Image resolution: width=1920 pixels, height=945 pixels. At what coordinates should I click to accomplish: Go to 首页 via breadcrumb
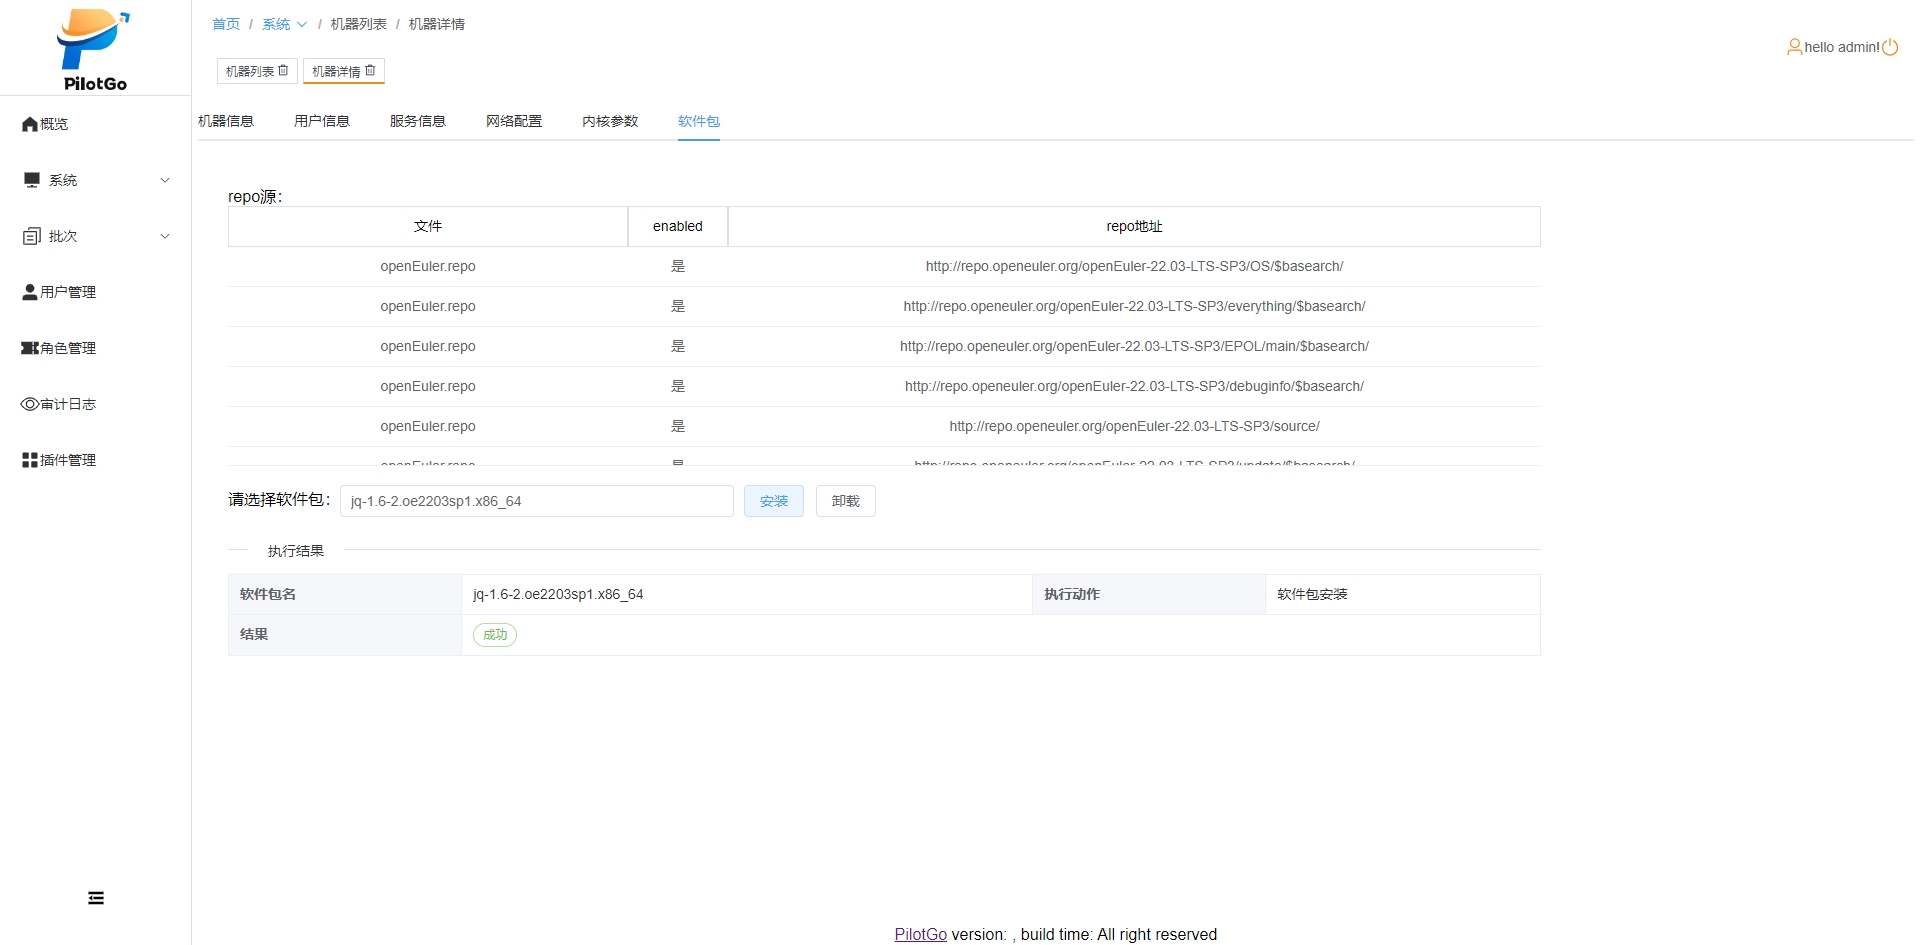point(226,24)
